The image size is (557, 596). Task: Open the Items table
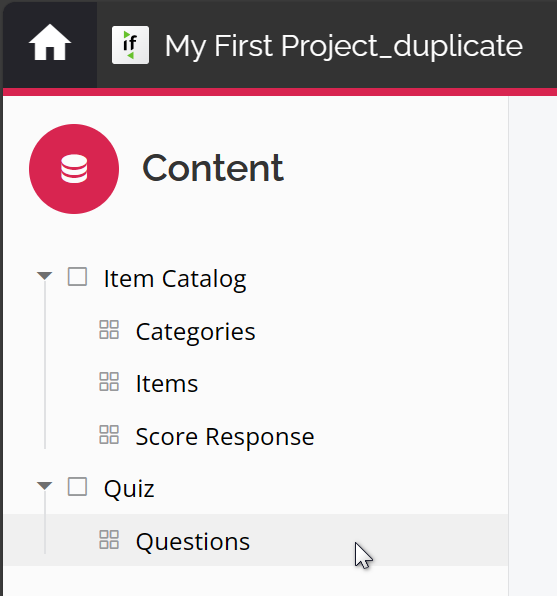[x=167, y=384]
